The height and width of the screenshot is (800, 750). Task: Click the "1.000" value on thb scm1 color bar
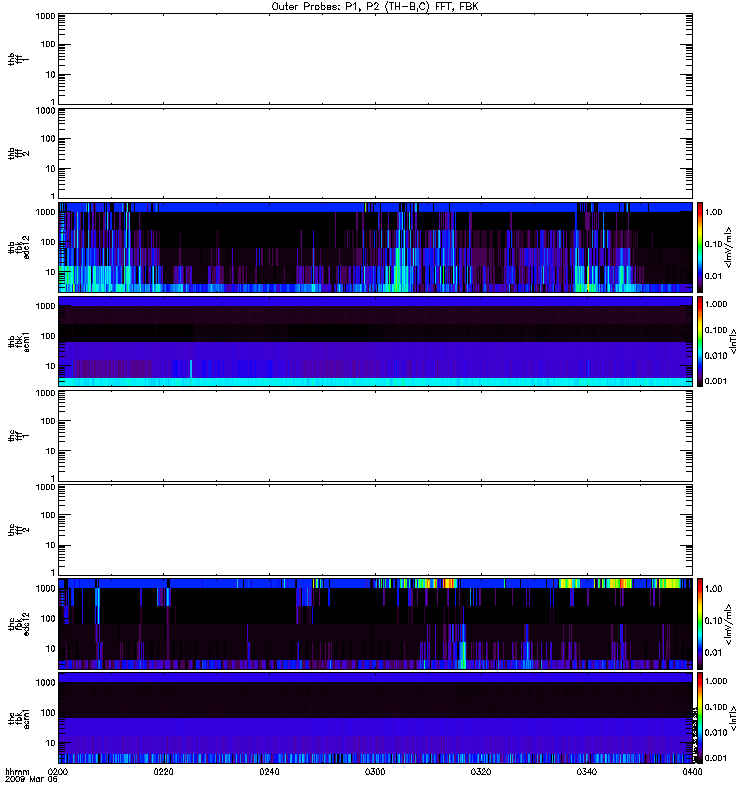(716, 304)
